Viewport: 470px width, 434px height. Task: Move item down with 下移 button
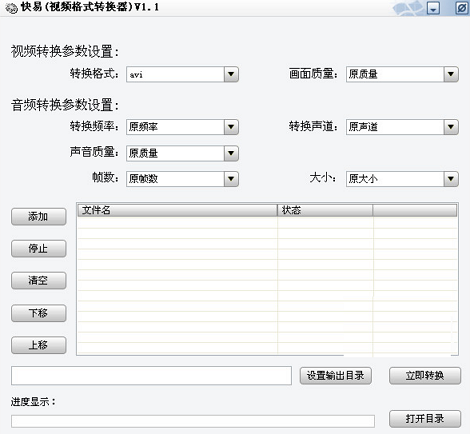pyautogui.click(x=39, y=313)
